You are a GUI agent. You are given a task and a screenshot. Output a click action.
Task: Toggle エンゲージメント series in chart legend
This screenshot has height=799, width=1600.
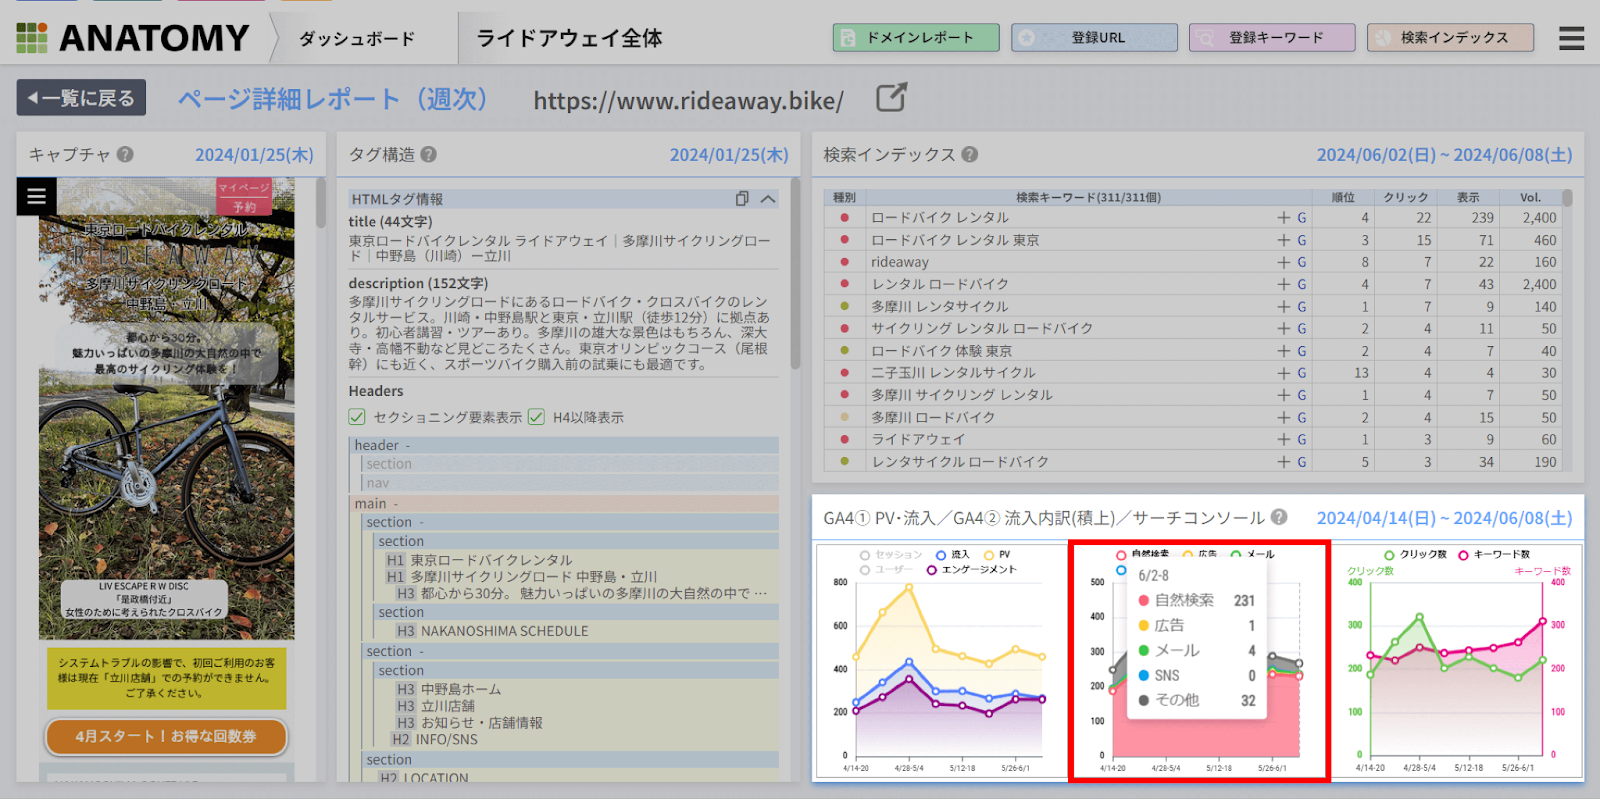pos(971,569)
